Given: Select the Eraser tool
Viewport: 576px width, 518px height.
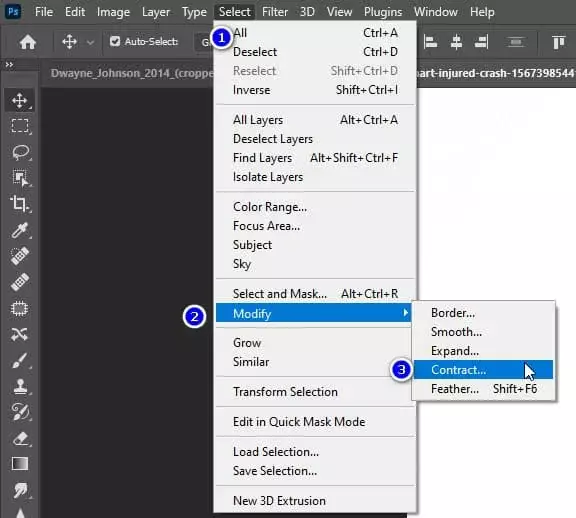Looking at the screenshot, I should (20, 438).
